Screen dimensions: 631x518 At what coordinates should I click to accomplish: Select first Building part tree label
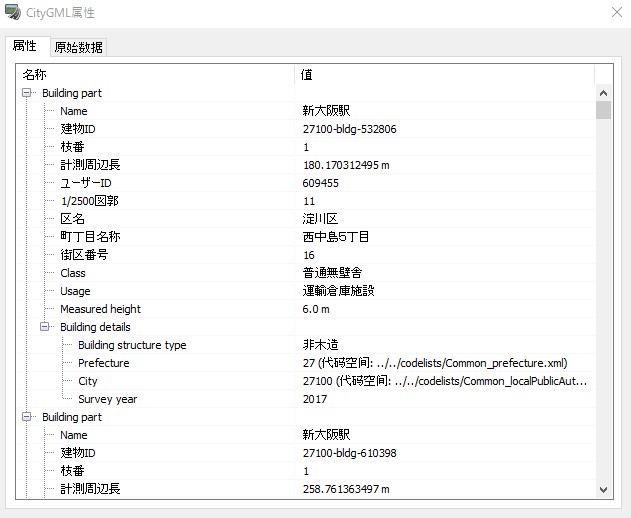coord(72,93)
